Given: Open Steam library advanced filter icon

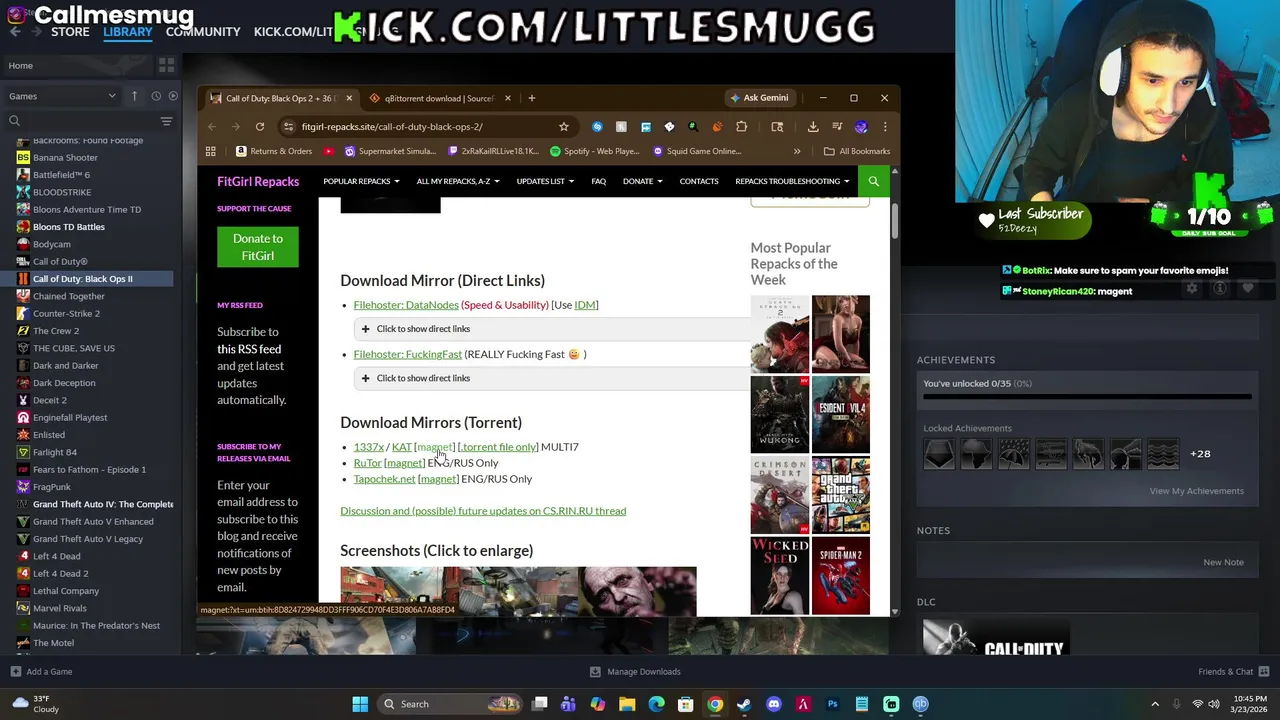Looking at the screenshot, I should coord(167,121).
